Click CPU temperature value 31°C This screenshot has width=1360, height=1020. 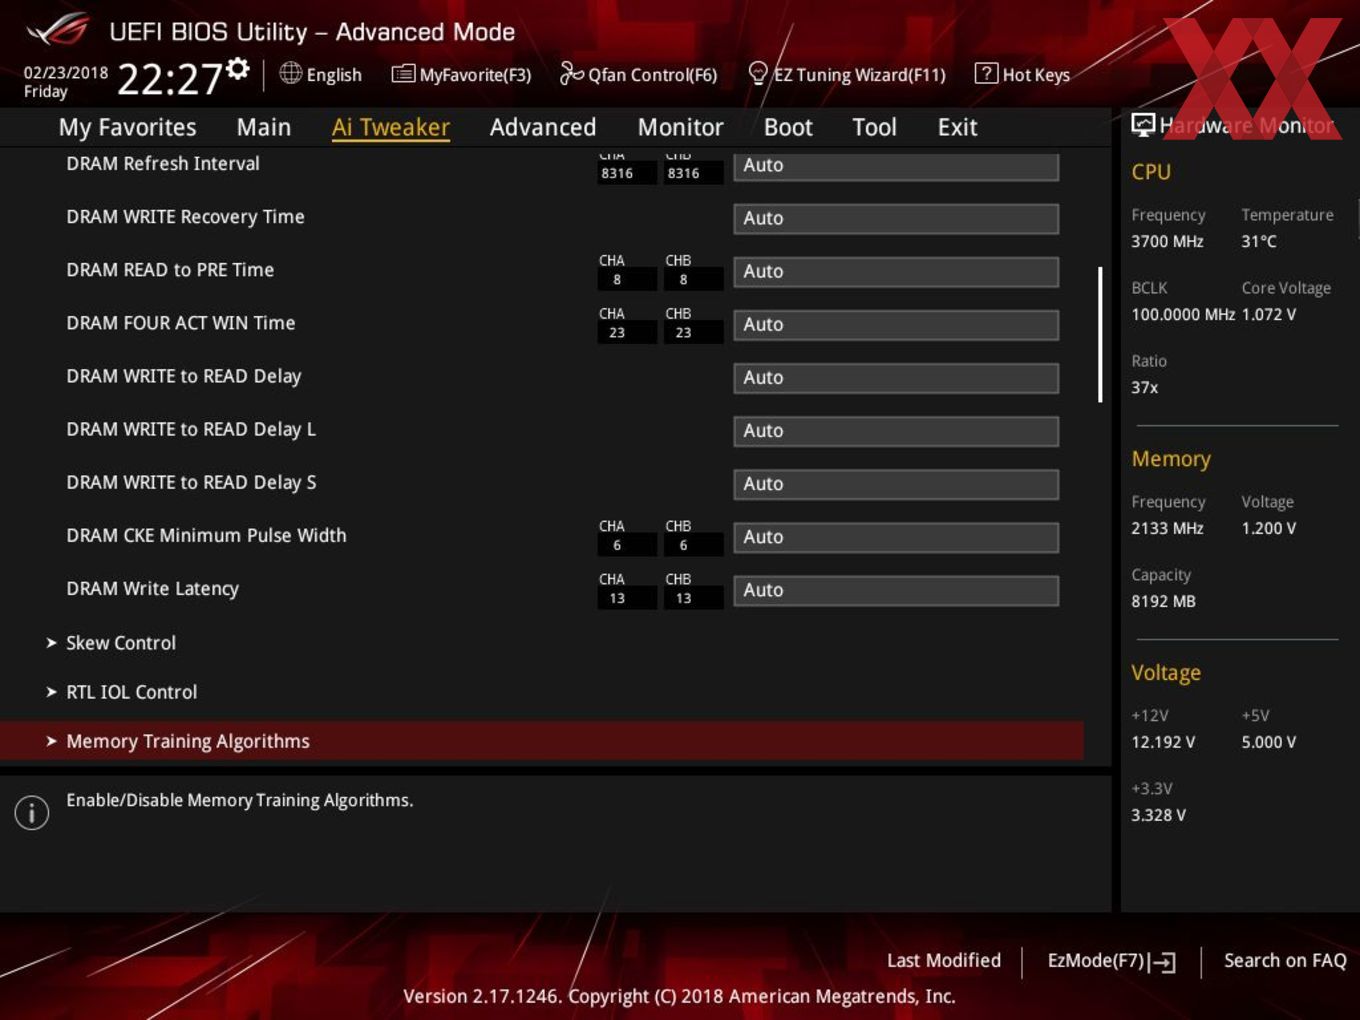(x=1259, y=241)
